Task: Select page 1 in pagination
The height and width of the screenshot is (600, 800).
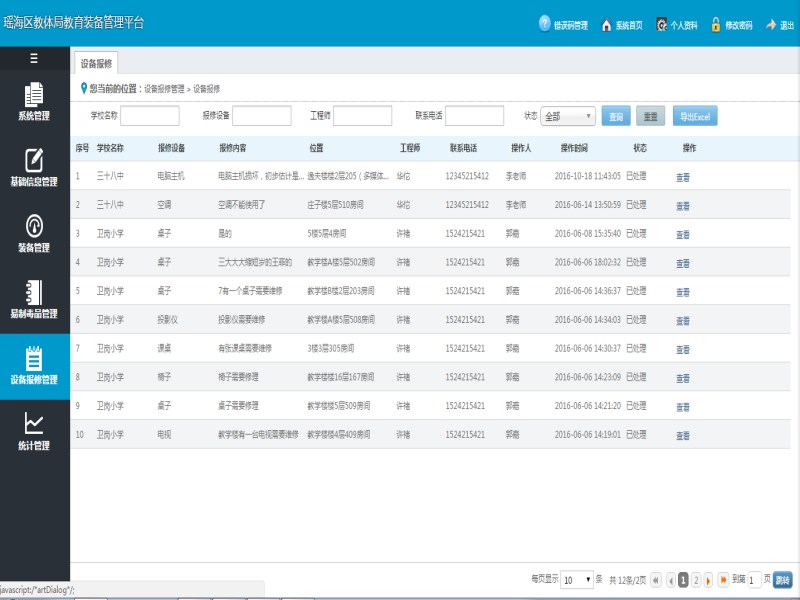Action: (683, 580)
